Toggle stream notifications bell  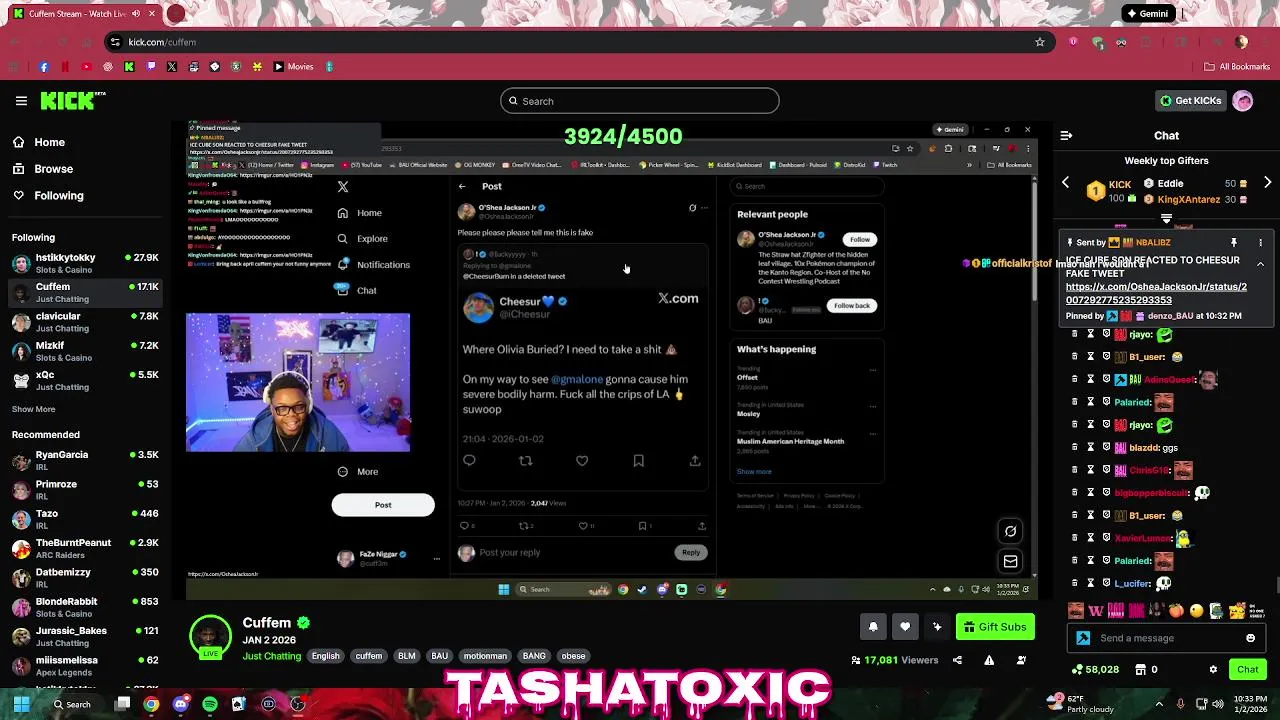[x=873, y=627]
